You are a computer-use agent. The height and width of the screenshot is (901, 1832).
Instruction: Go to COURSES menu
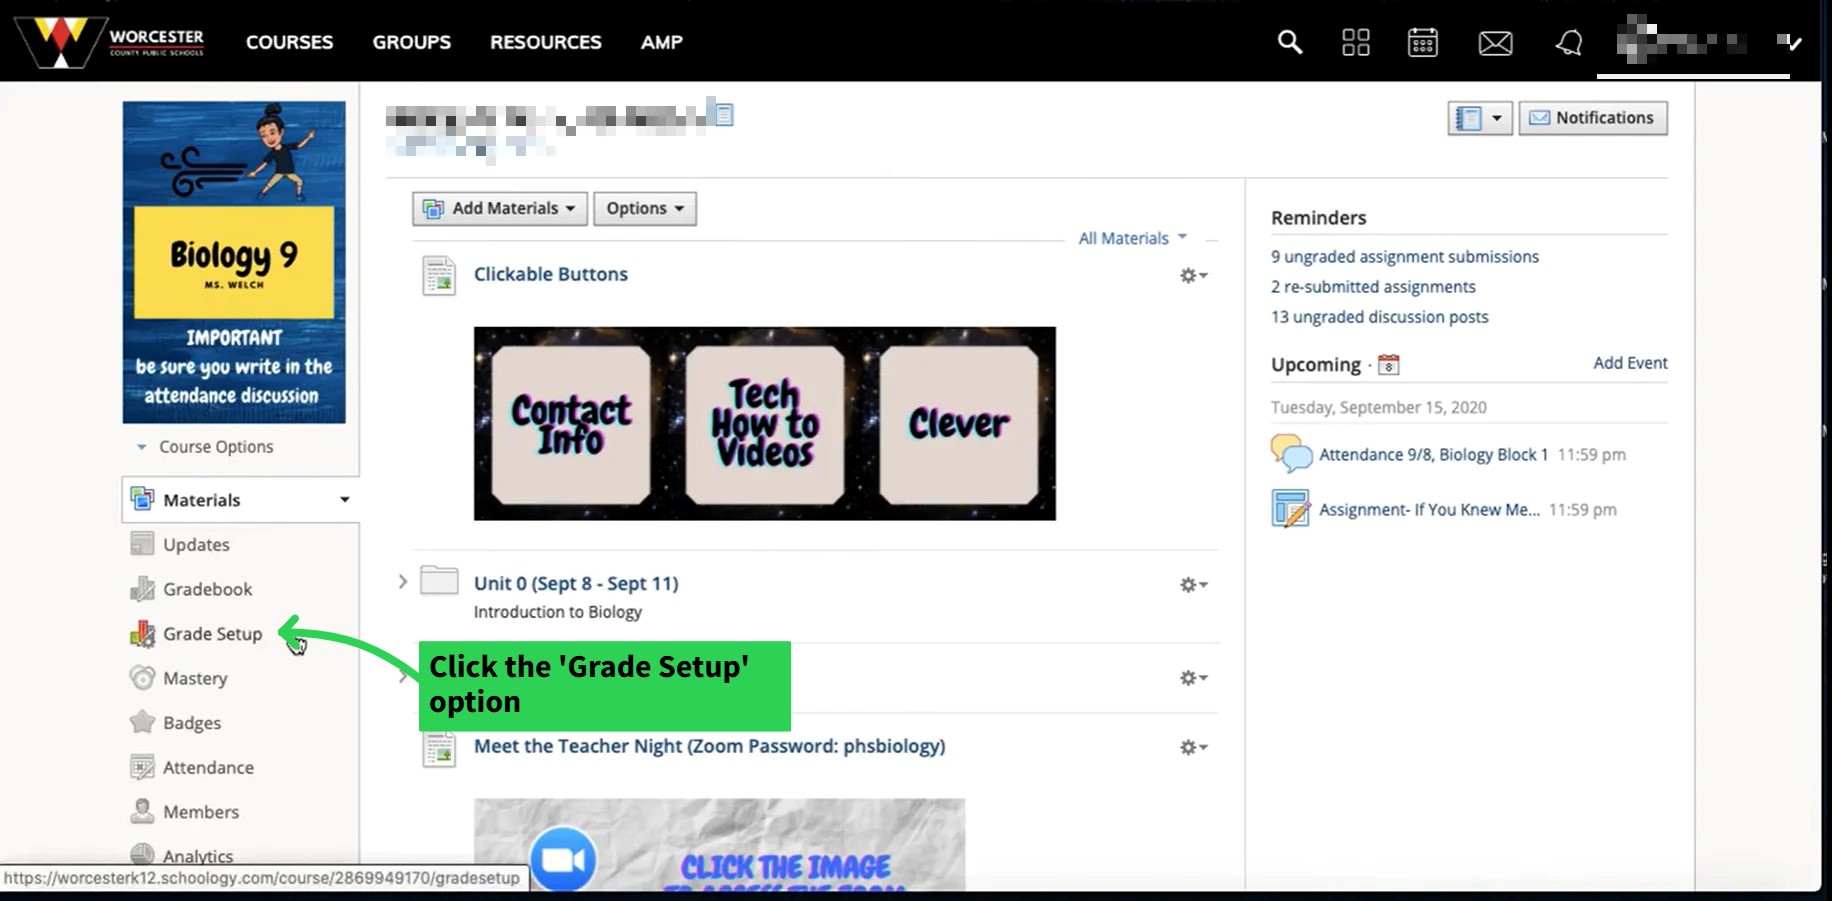[x=290, y=42]
